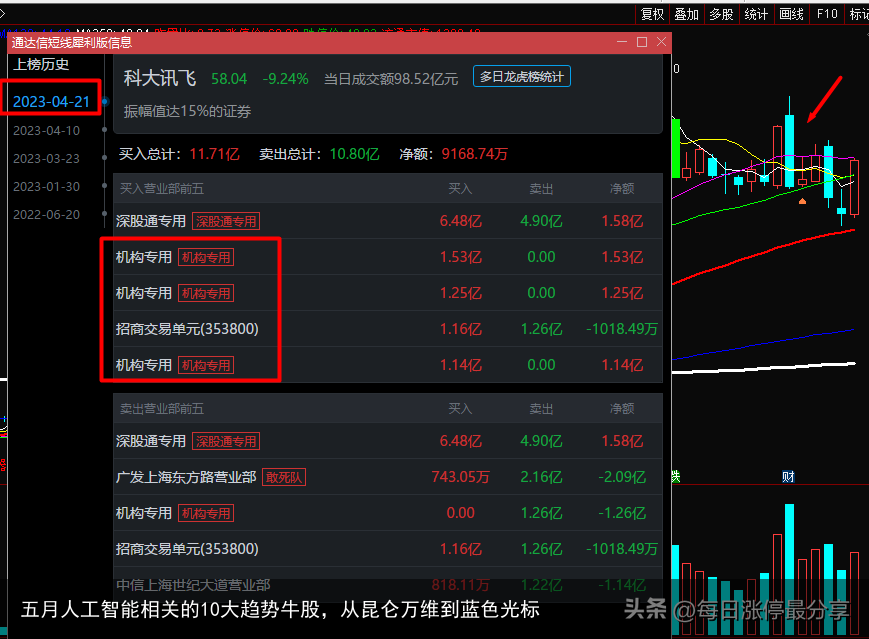This screenshot has width=869, height=639.
Task: Click the buy total 11.71亿
Action: tap(214, 154)
